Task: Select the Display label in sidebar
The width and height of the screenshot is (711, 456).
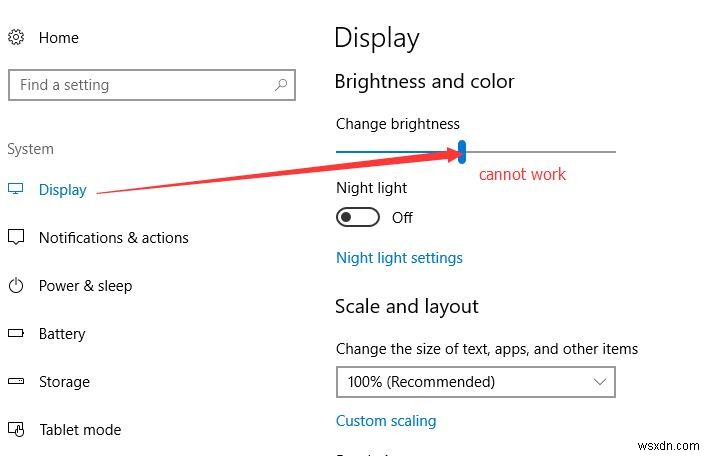Action: tap(63, 190)
